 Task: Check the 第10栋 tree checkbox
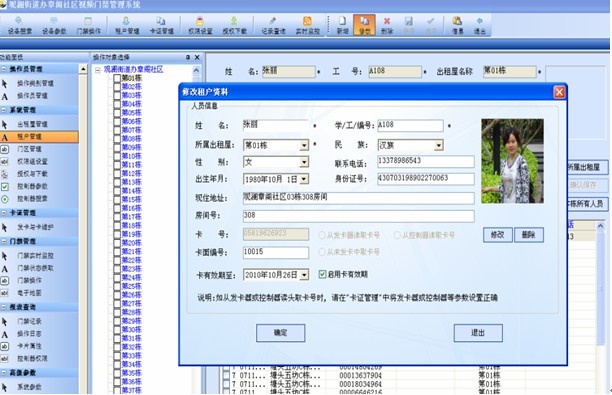[117, 156]
